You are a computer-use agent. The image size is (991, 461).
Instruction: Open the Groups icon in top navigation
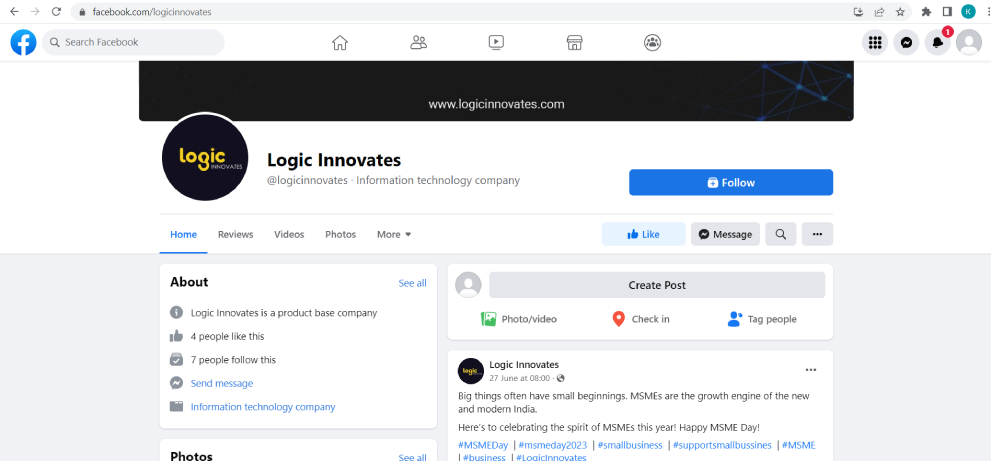(652, 42)
